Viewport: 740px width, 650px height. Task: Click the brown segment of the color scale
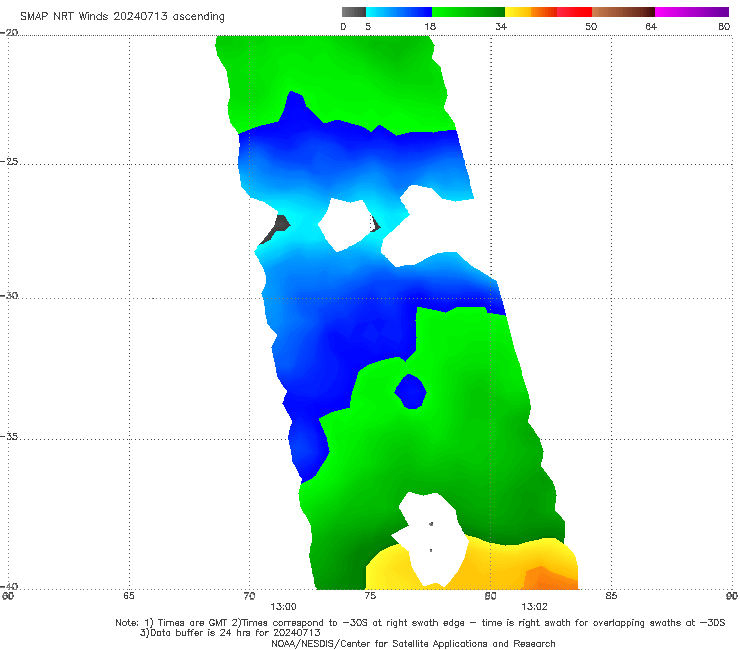(x=623, y=12)
